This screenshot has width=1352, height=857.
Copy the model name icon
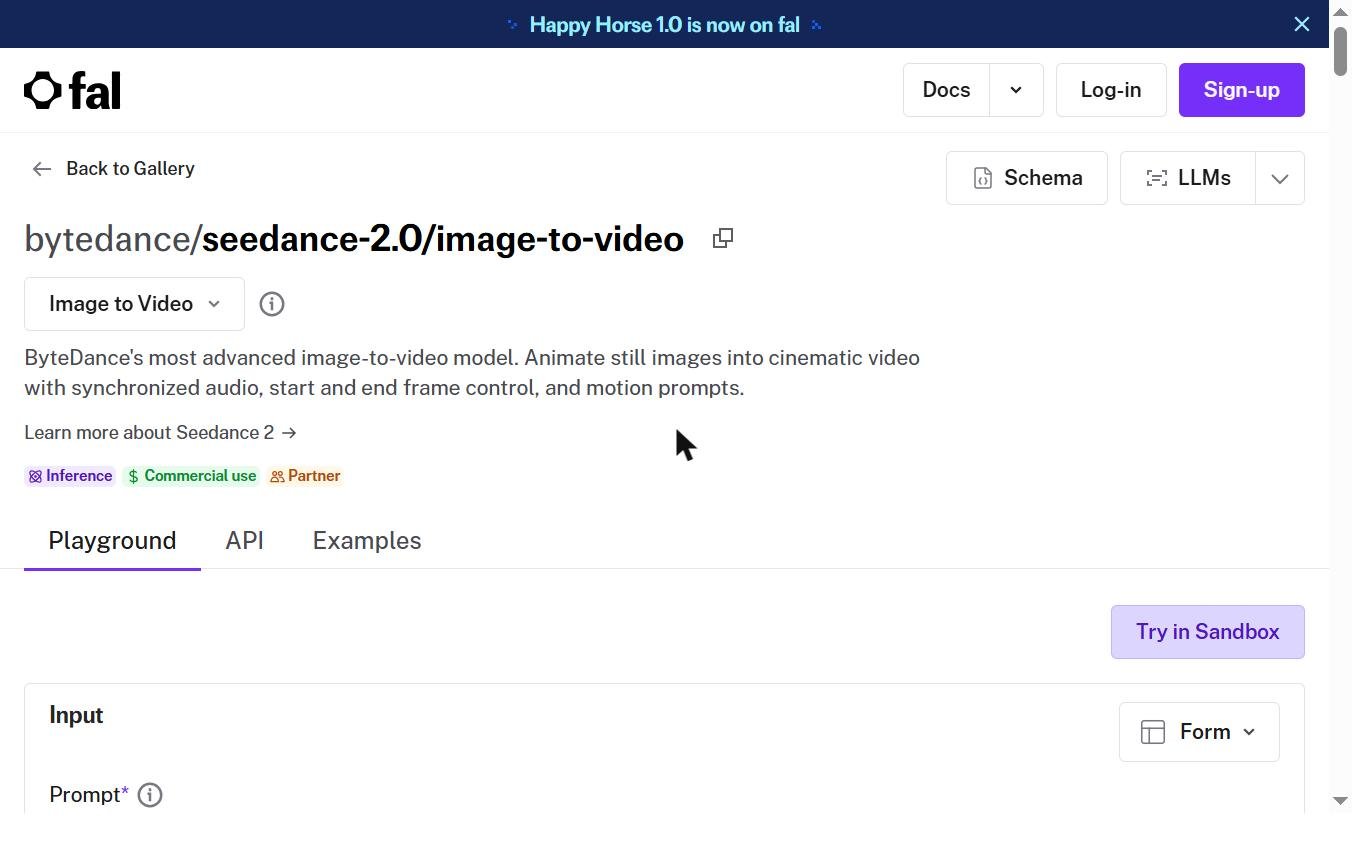(722, 238)
